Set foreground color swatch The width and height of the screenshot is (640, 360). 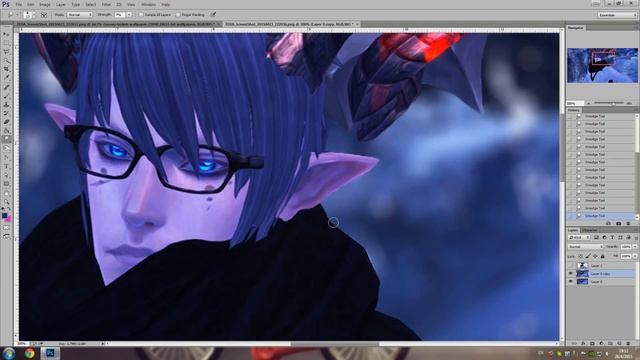[x=4, y=215]
